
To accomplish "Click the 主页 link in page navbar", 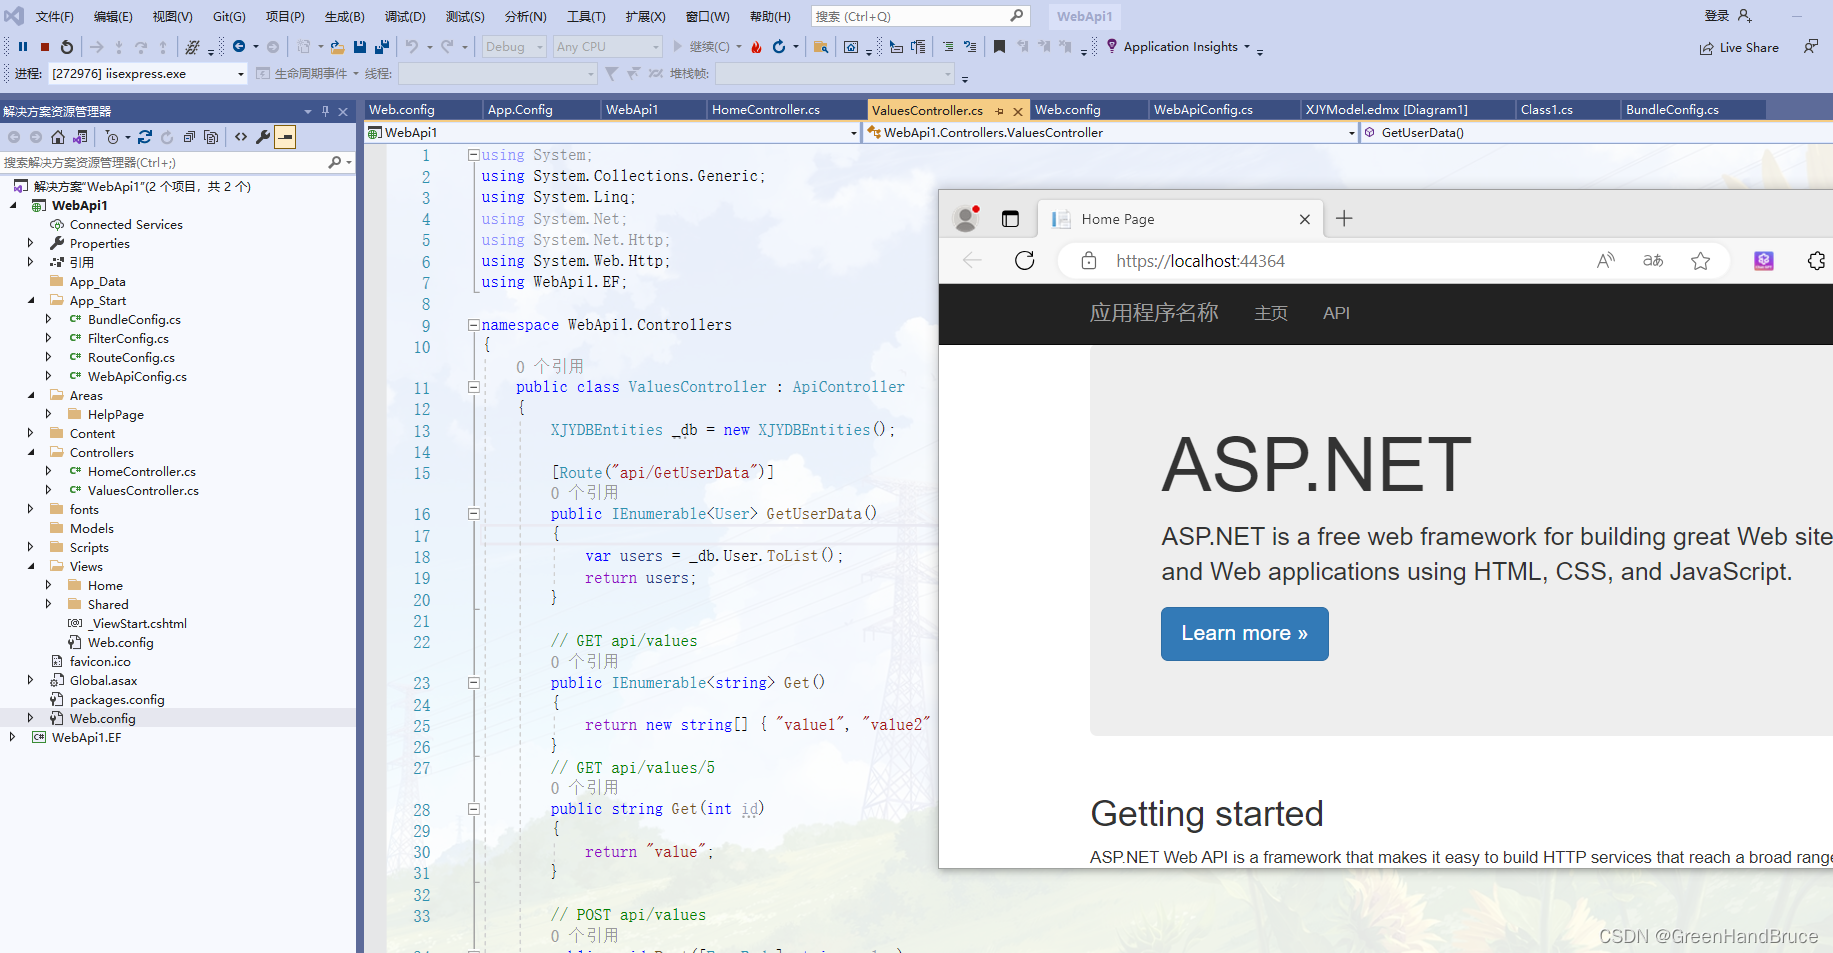I will (1271, 314).
